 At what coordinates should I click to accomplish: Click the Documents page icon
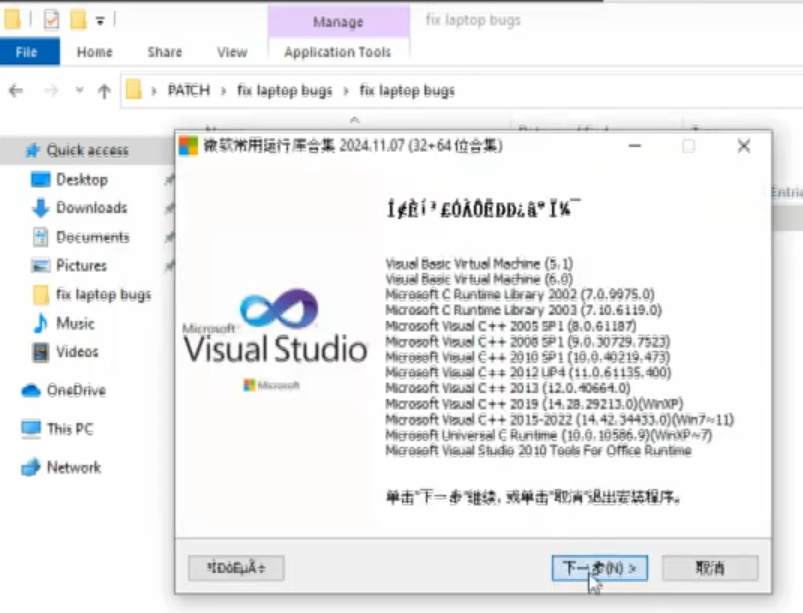click(40, 237)
